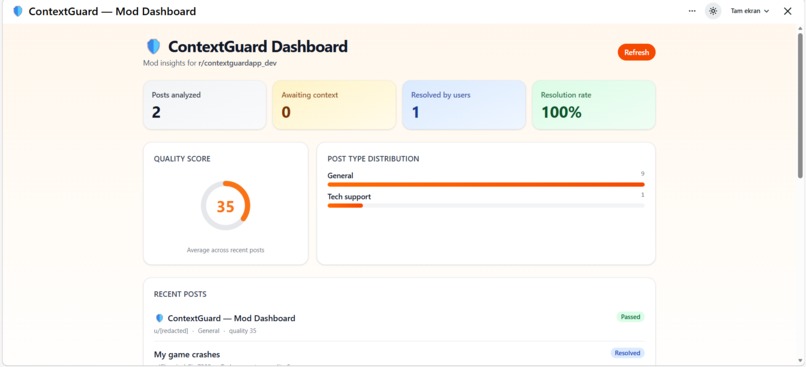Click the 100% resolution rate value
Image resolution: width=806 pixels, height=367 pixels.
(561, 113)
